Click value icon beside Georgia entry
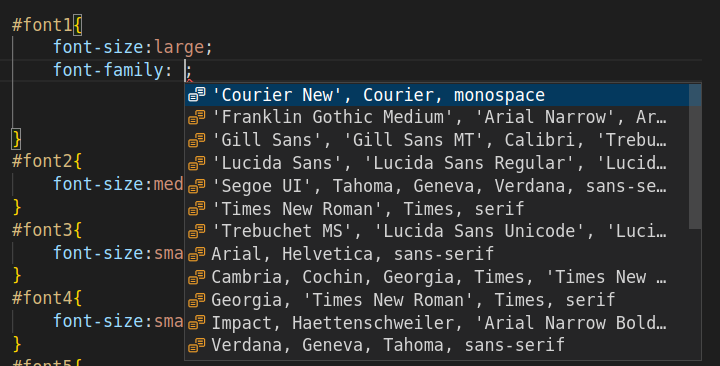Image resolution: width=720 pixels, height=366 pixels. pyautogui.click(x=197, y=300)
